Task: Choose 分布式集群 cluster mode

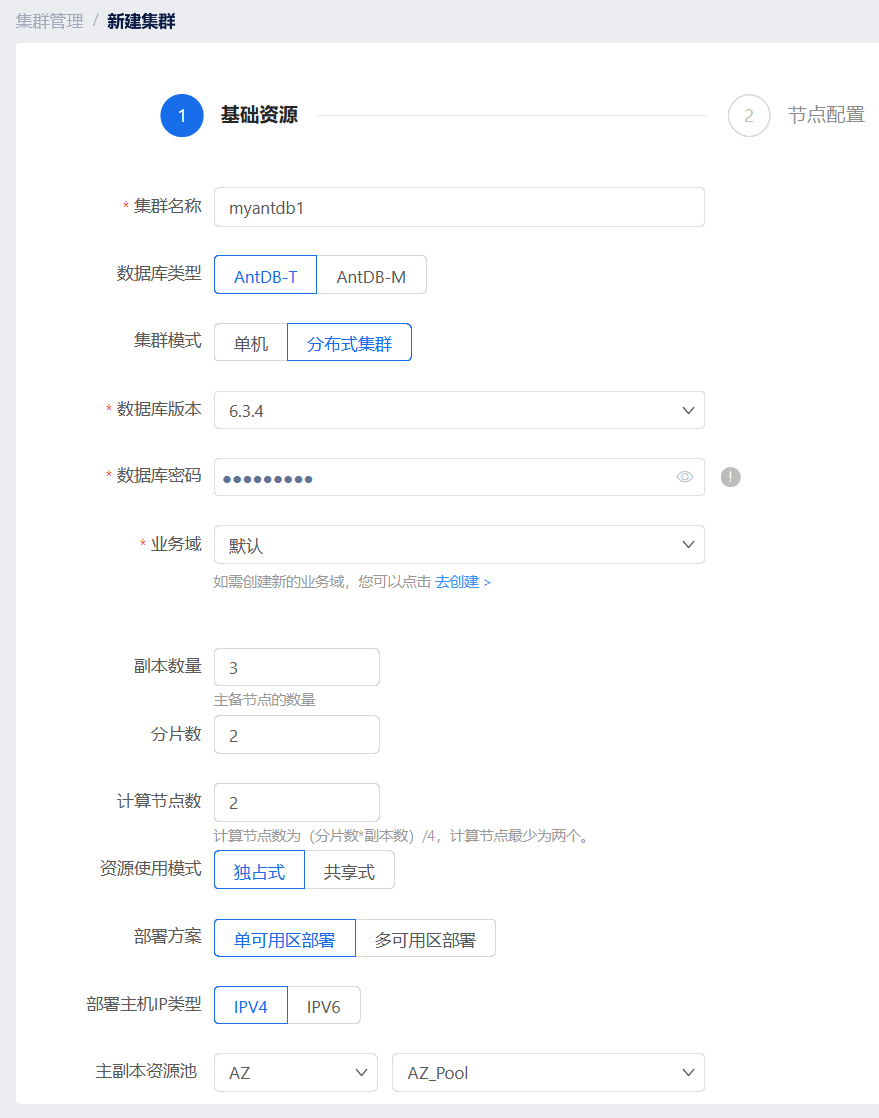Action: coord(349,343)
